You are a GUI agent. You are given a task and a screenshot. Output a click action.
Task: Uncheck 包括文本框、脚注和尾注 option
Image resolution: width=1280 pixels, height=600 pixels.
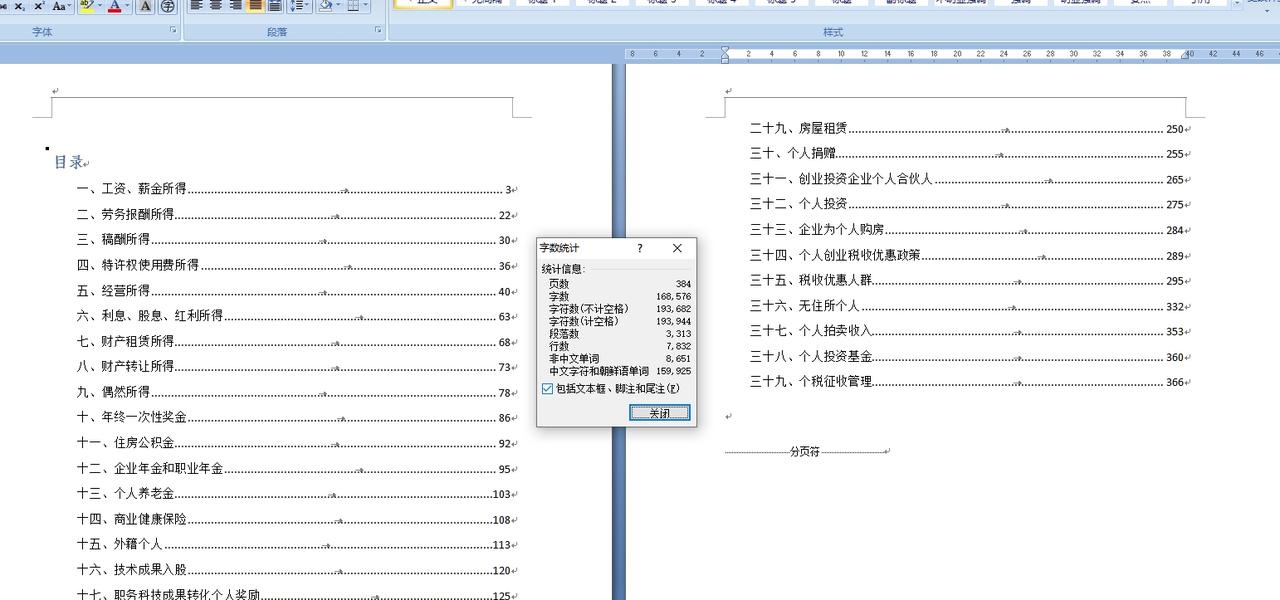click(548, 388)
